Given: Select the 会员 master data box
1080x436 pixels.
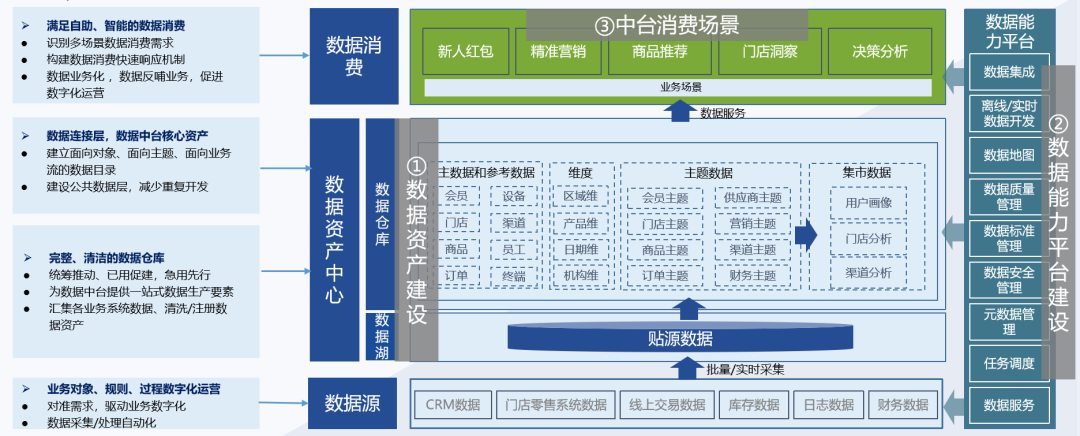Looking at the screenshot, I should pyautogui.click(x=456, y=196).
